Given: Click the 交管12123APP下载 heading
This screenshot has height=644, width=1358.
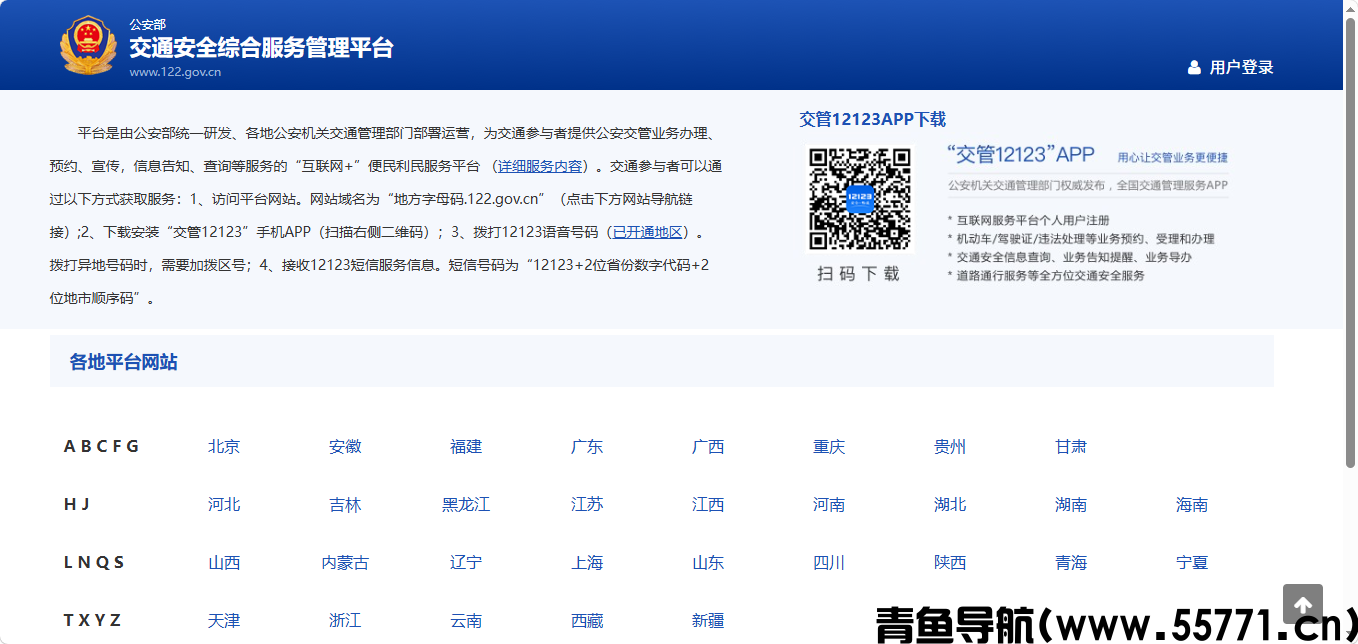Looking at the screenshot, I should (872, 119).
